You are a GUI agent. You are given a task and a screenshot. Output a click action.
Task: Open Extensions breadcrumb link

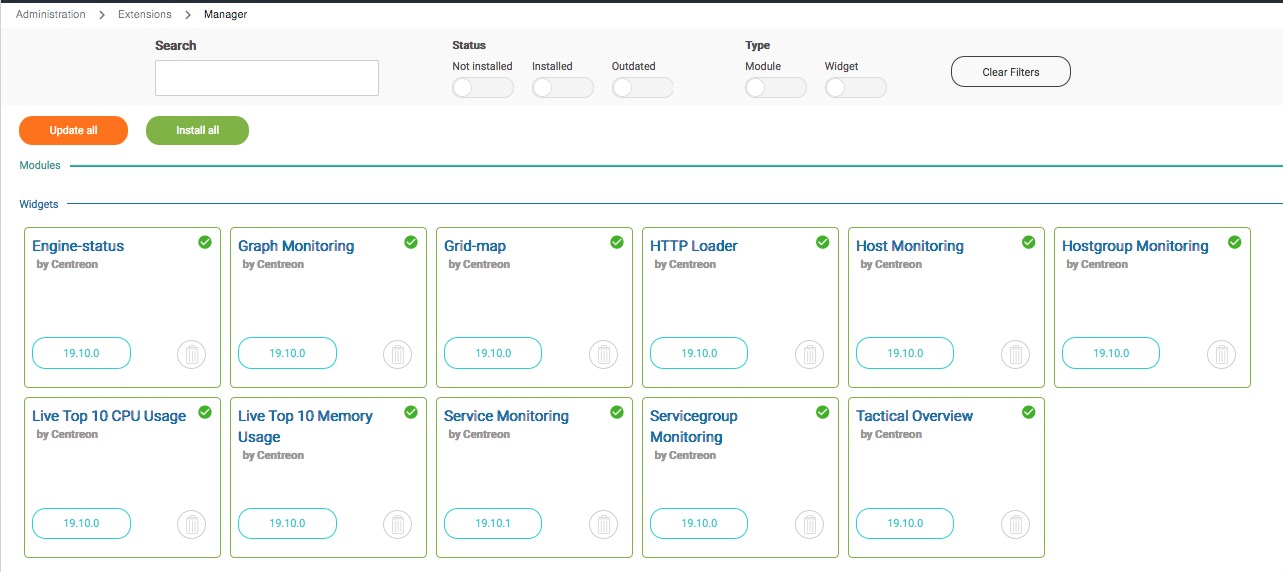click(x=145, y=15)
